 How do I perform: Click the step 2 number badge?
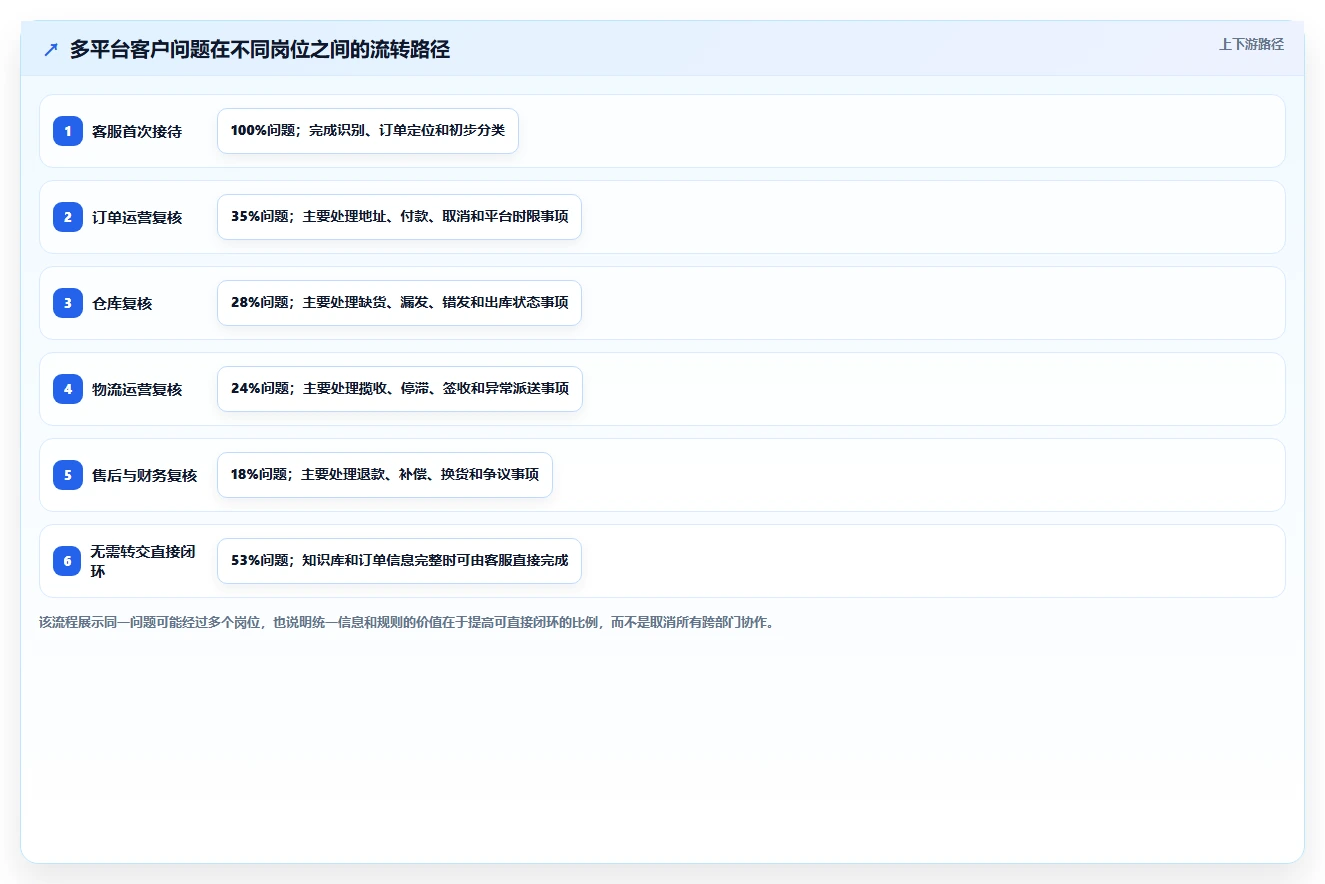(x=68, y=217)
